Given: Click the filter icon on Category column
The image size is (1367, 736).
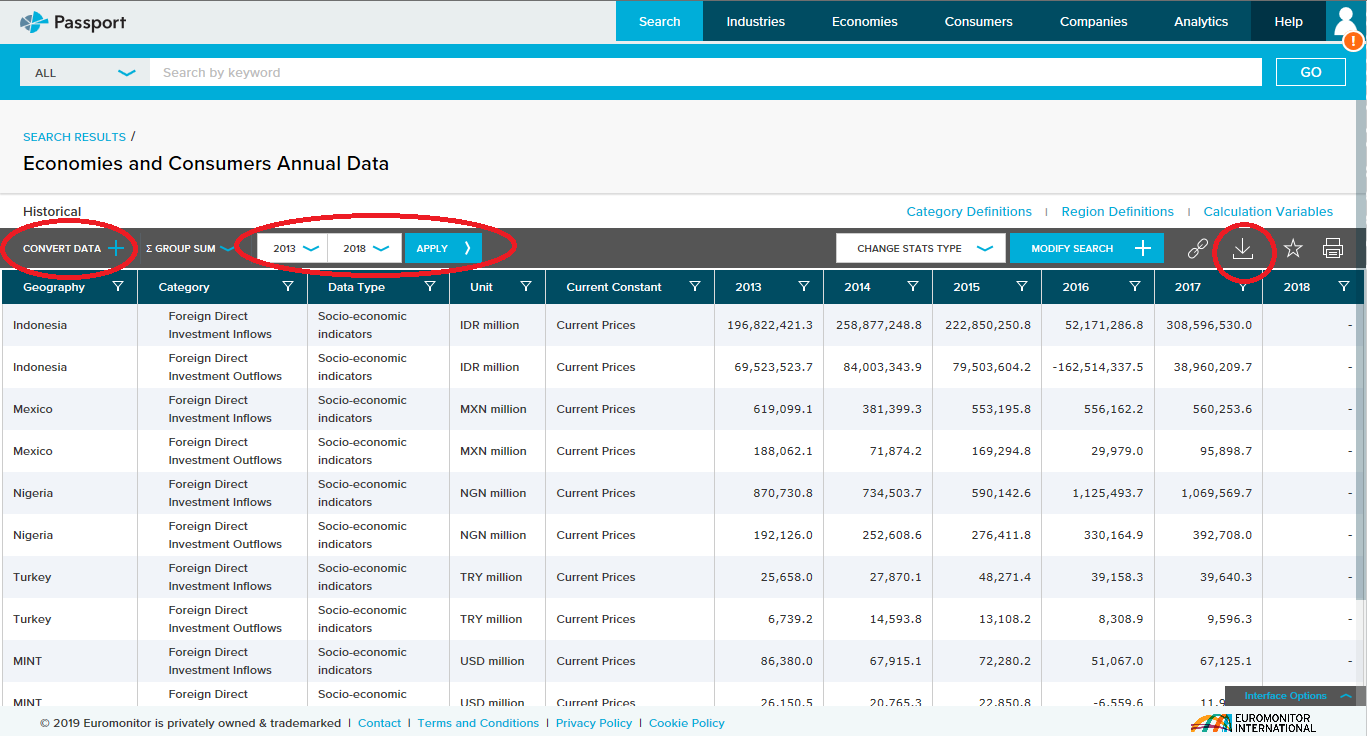Looking at the screenshot, I should pos(288,287).
